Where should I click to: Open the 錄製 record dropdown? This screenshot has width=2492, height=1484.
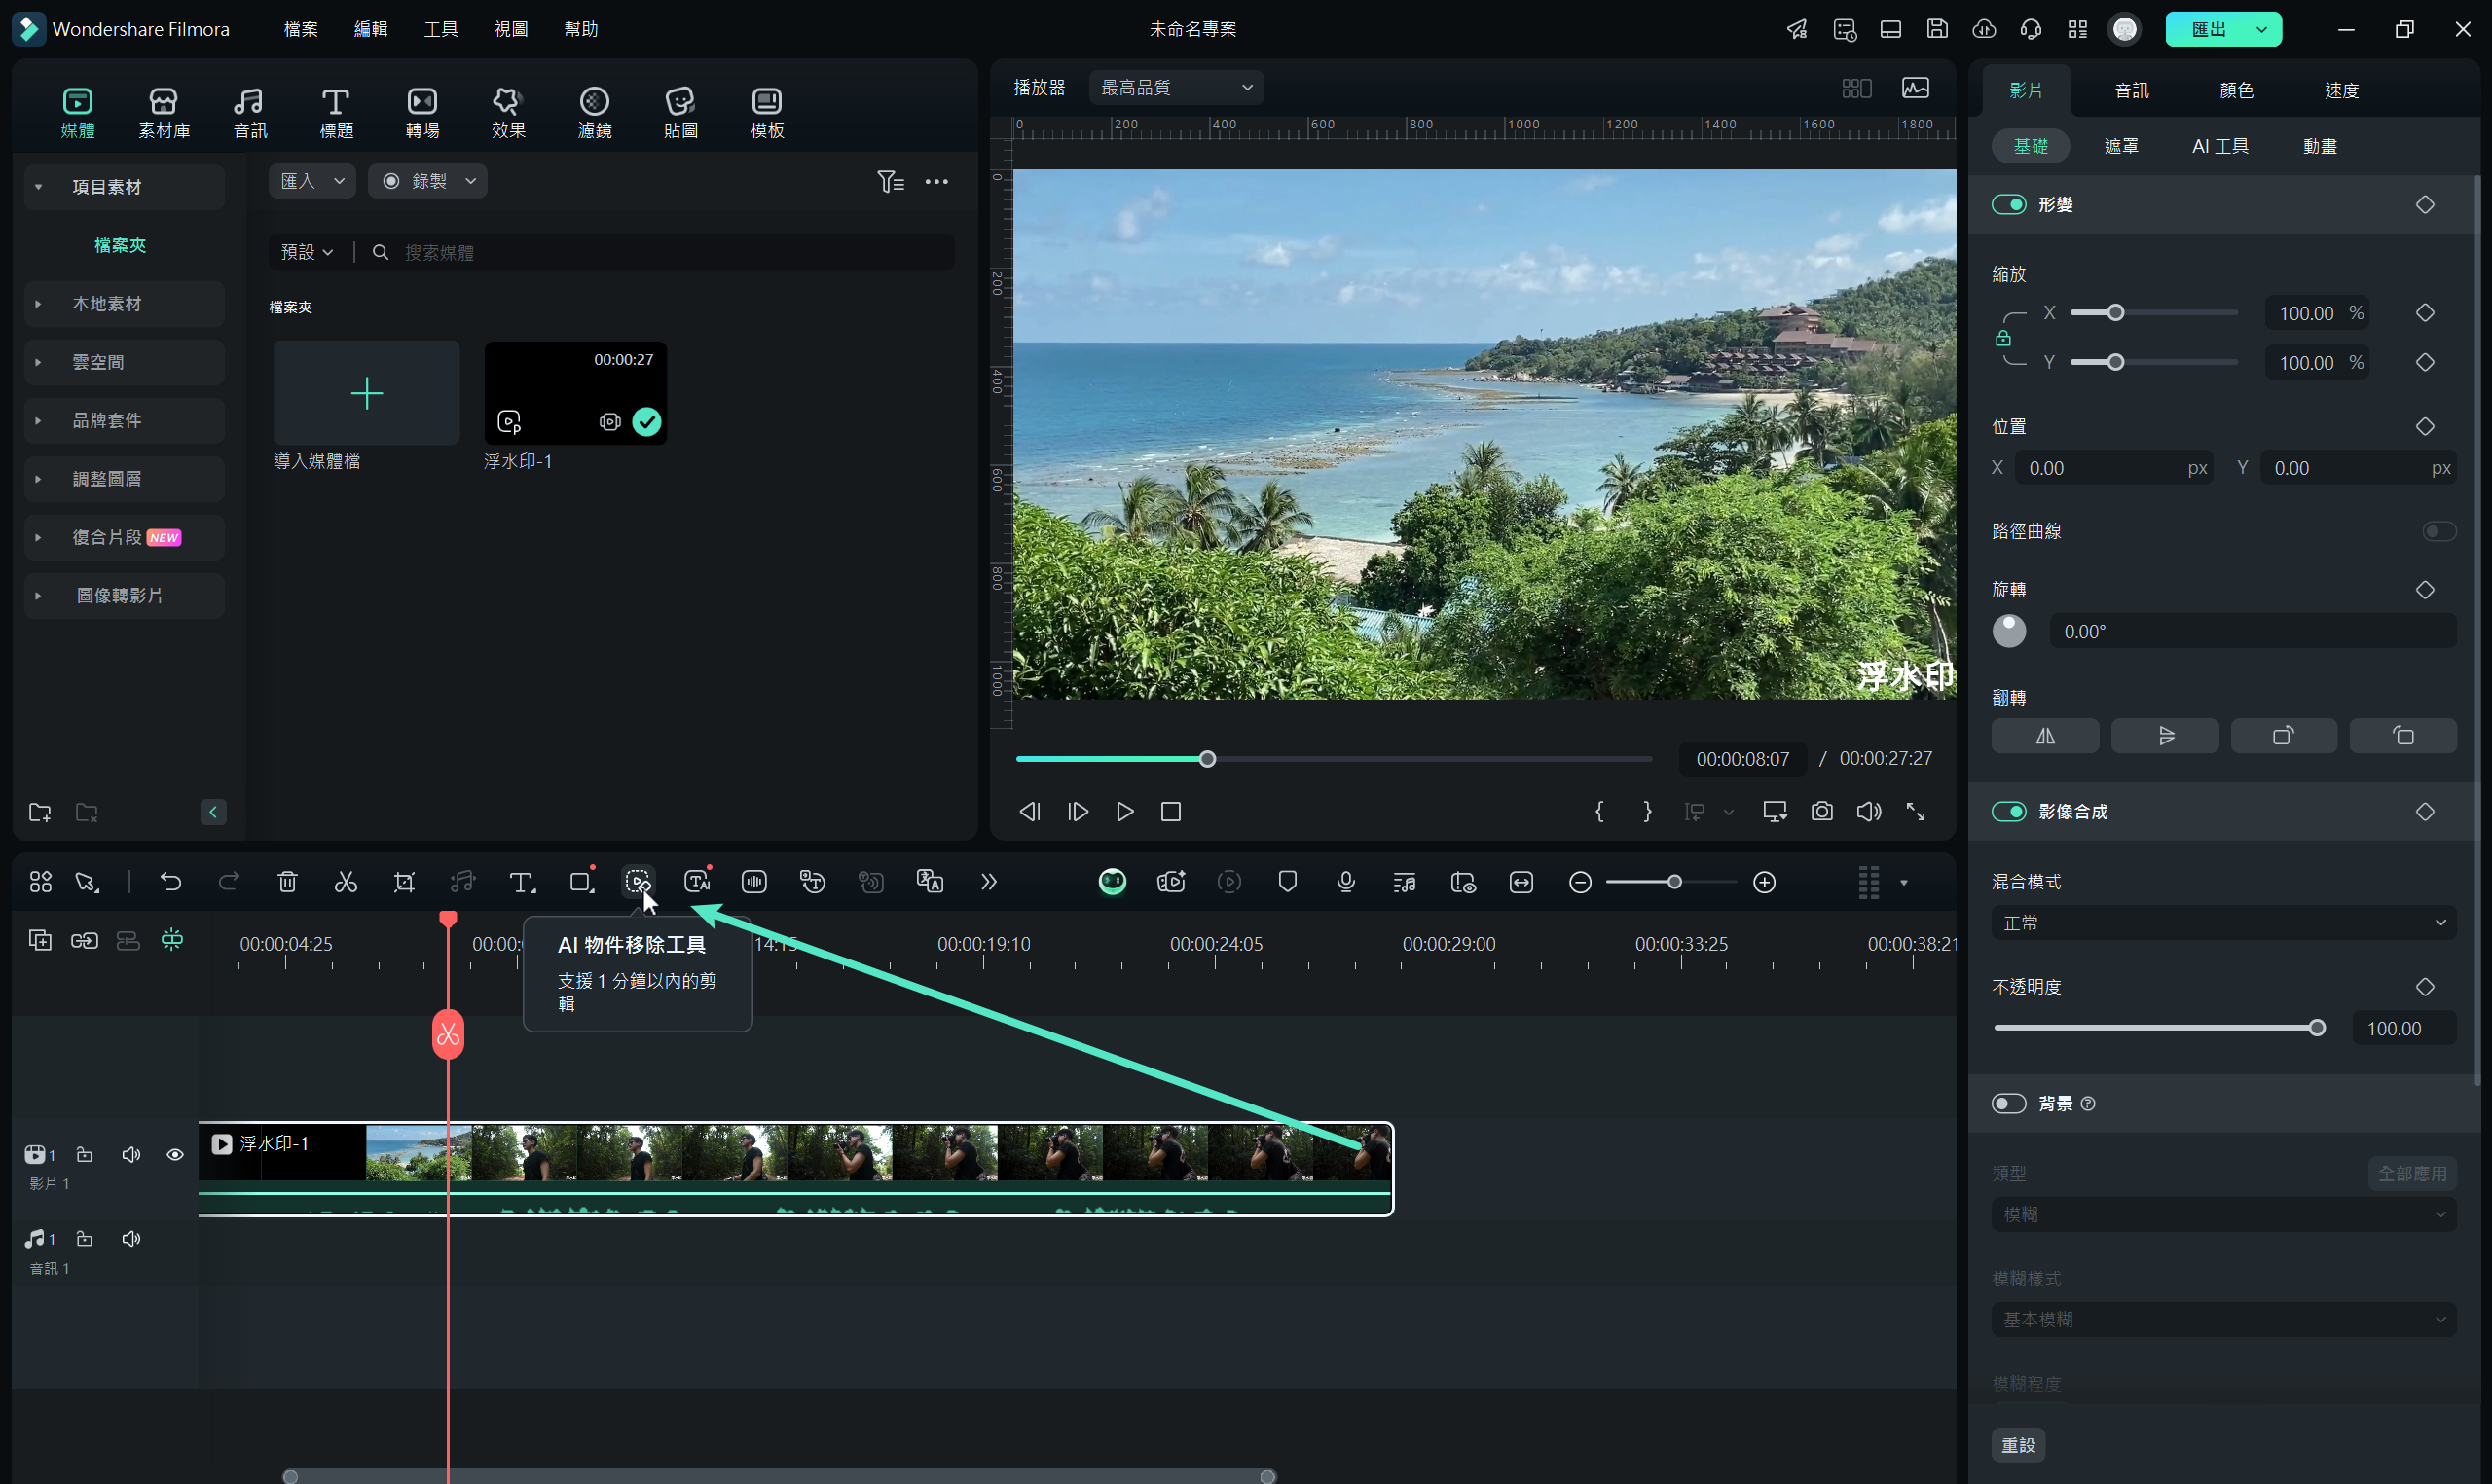pos(428,181)
